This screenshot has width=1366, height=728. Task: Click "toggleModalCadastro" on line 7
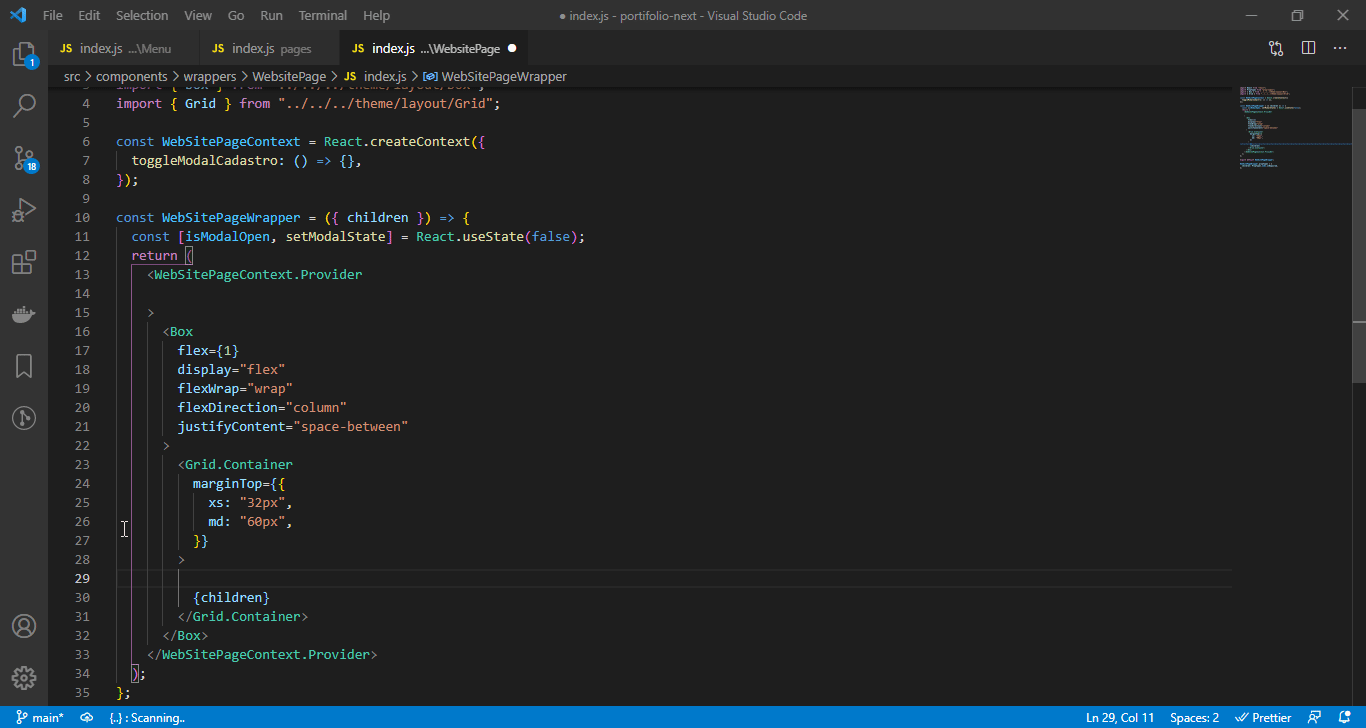click(204, 161)
